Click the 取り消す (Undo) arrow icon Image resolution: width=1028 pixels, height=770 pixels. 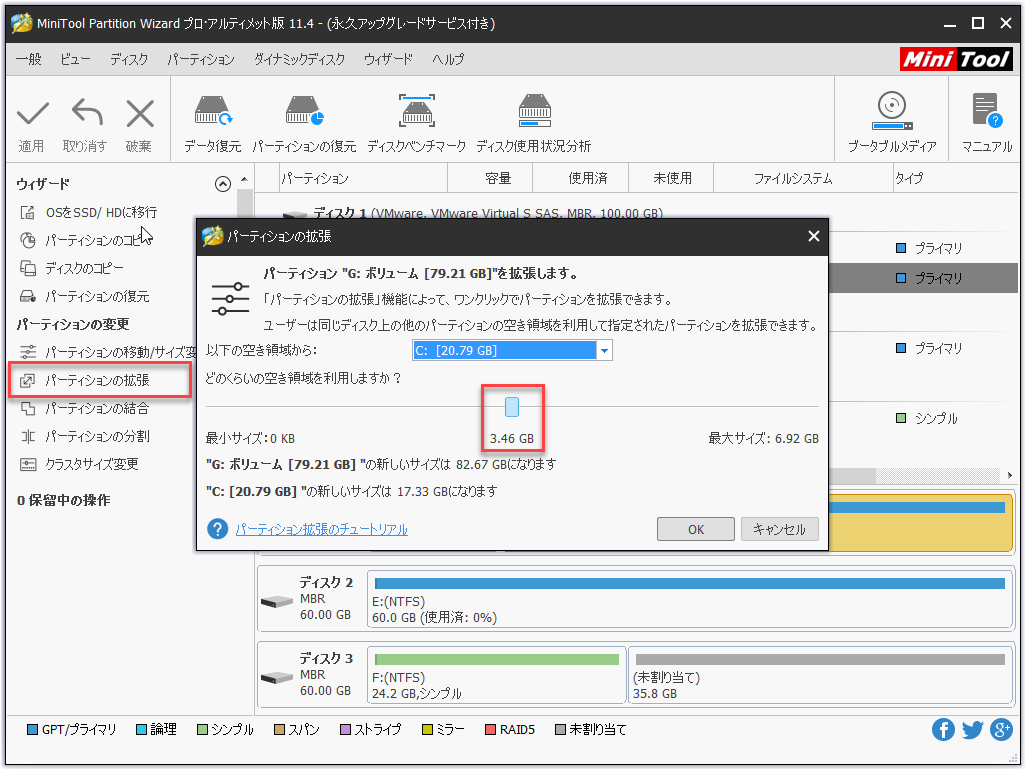(x=85, y=115)
